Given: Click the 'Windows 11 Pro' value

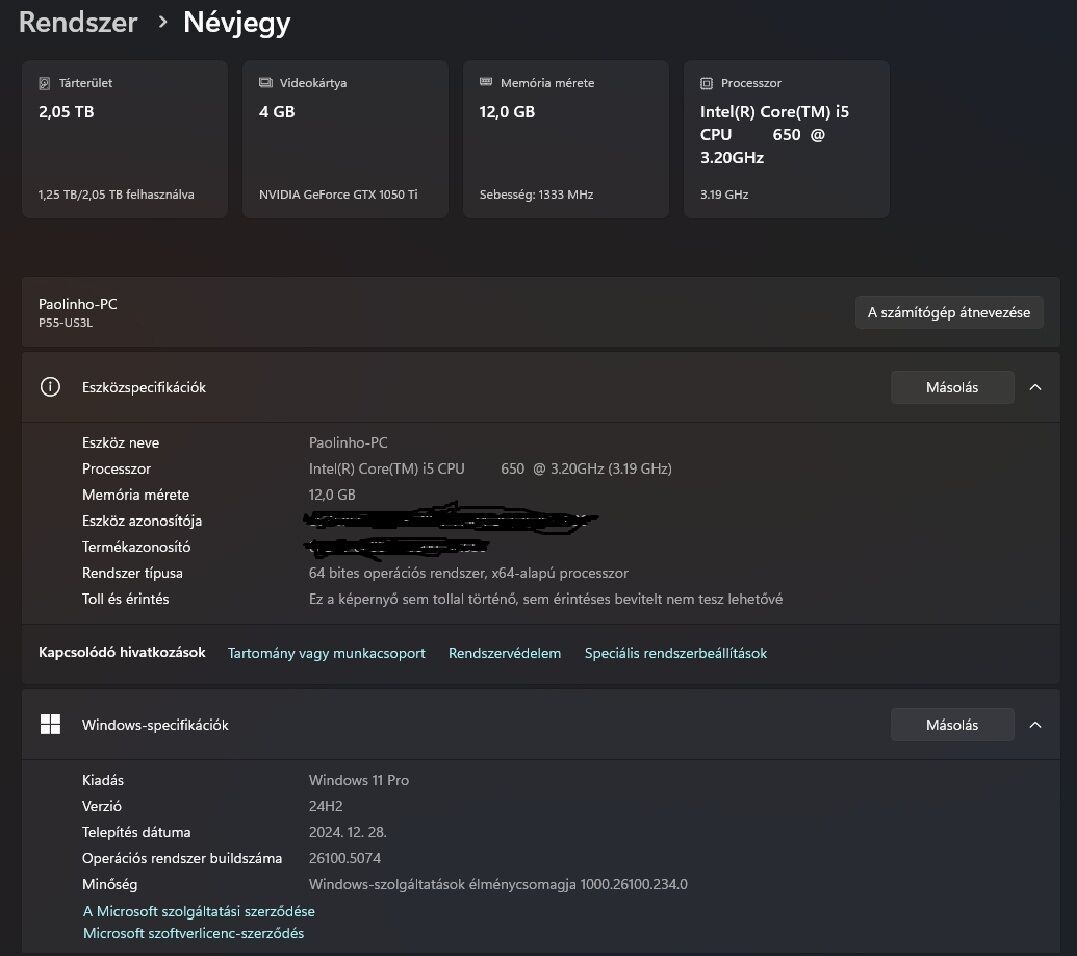Looking at the screenshot, I should point(359,780).
